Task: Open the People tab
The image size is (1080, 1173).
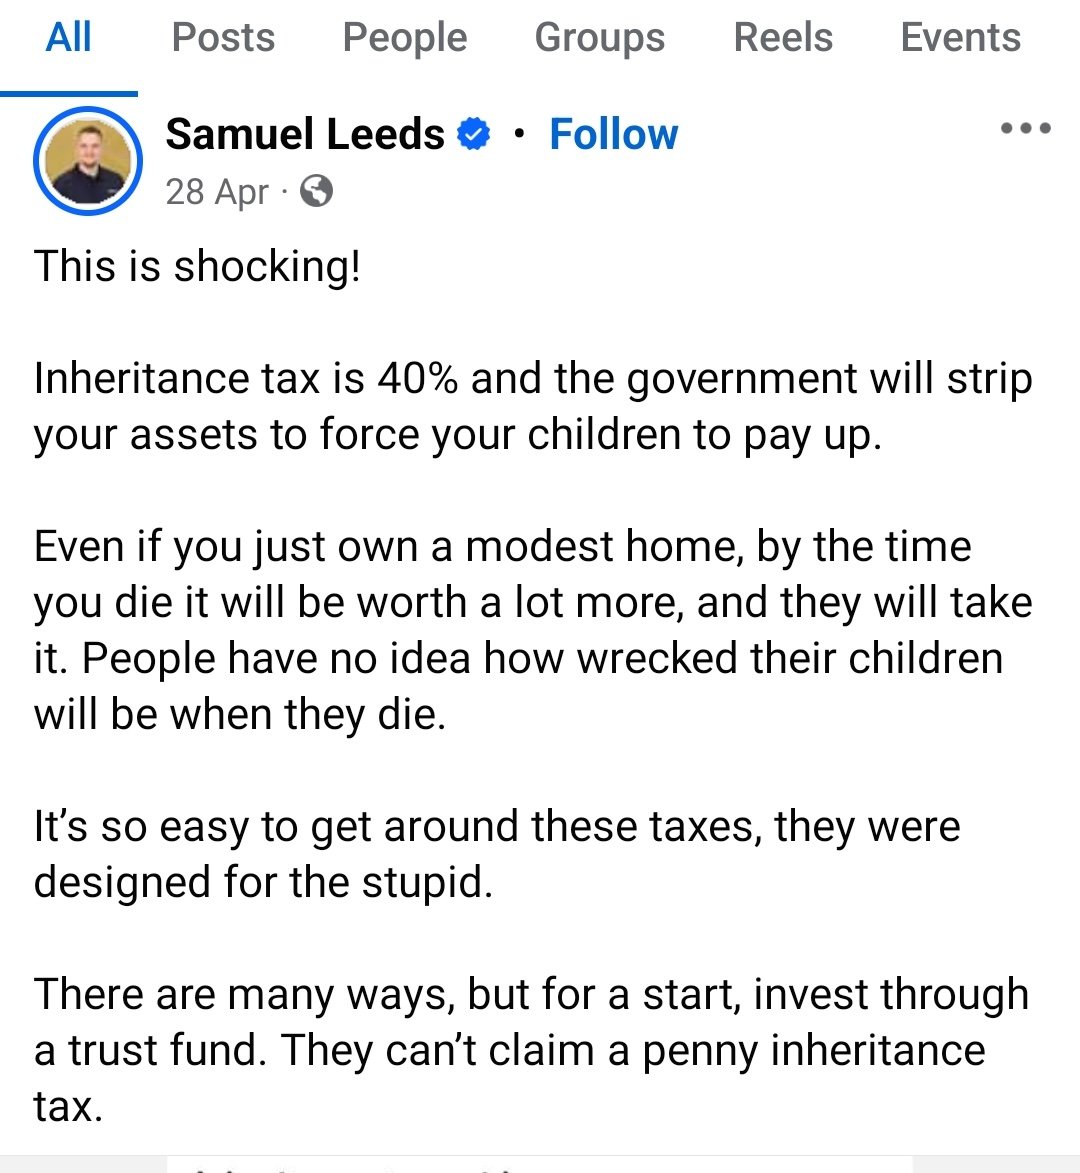Action: 404,38
